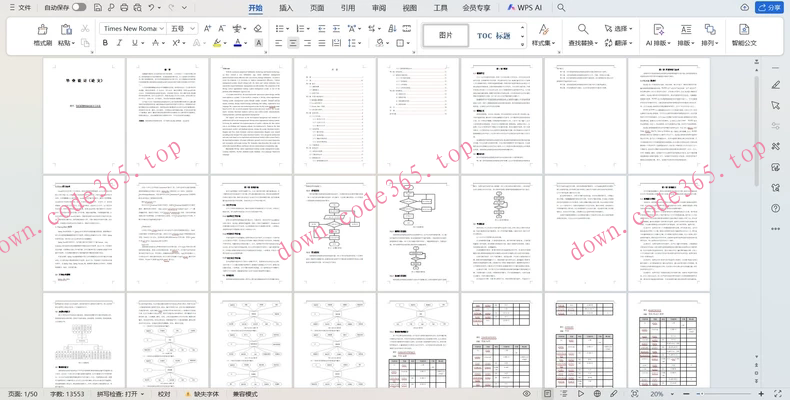Expand the highlight color dropdown arrow
The height and width of the screenshot is (400, 790).
pyautogui.click(x=224, y=43)
